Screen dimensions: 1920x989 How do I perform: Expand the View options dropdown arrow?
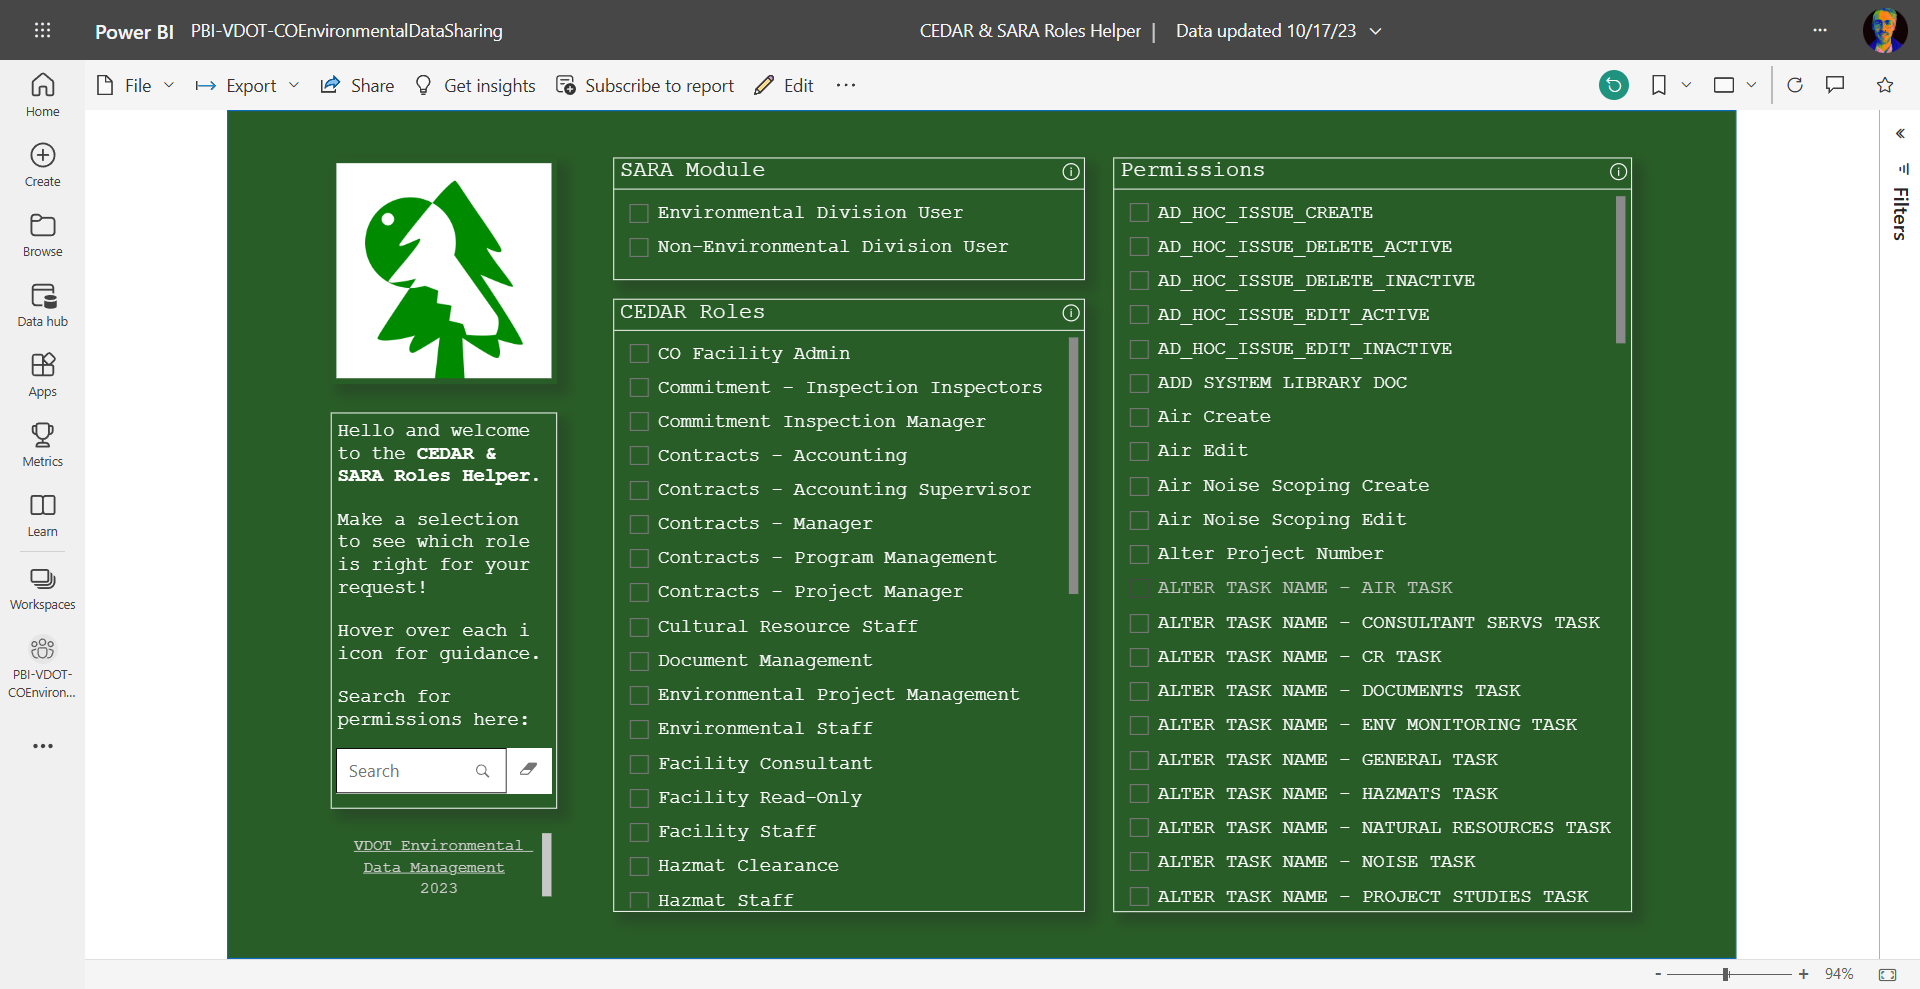[x=1751, y=86]
